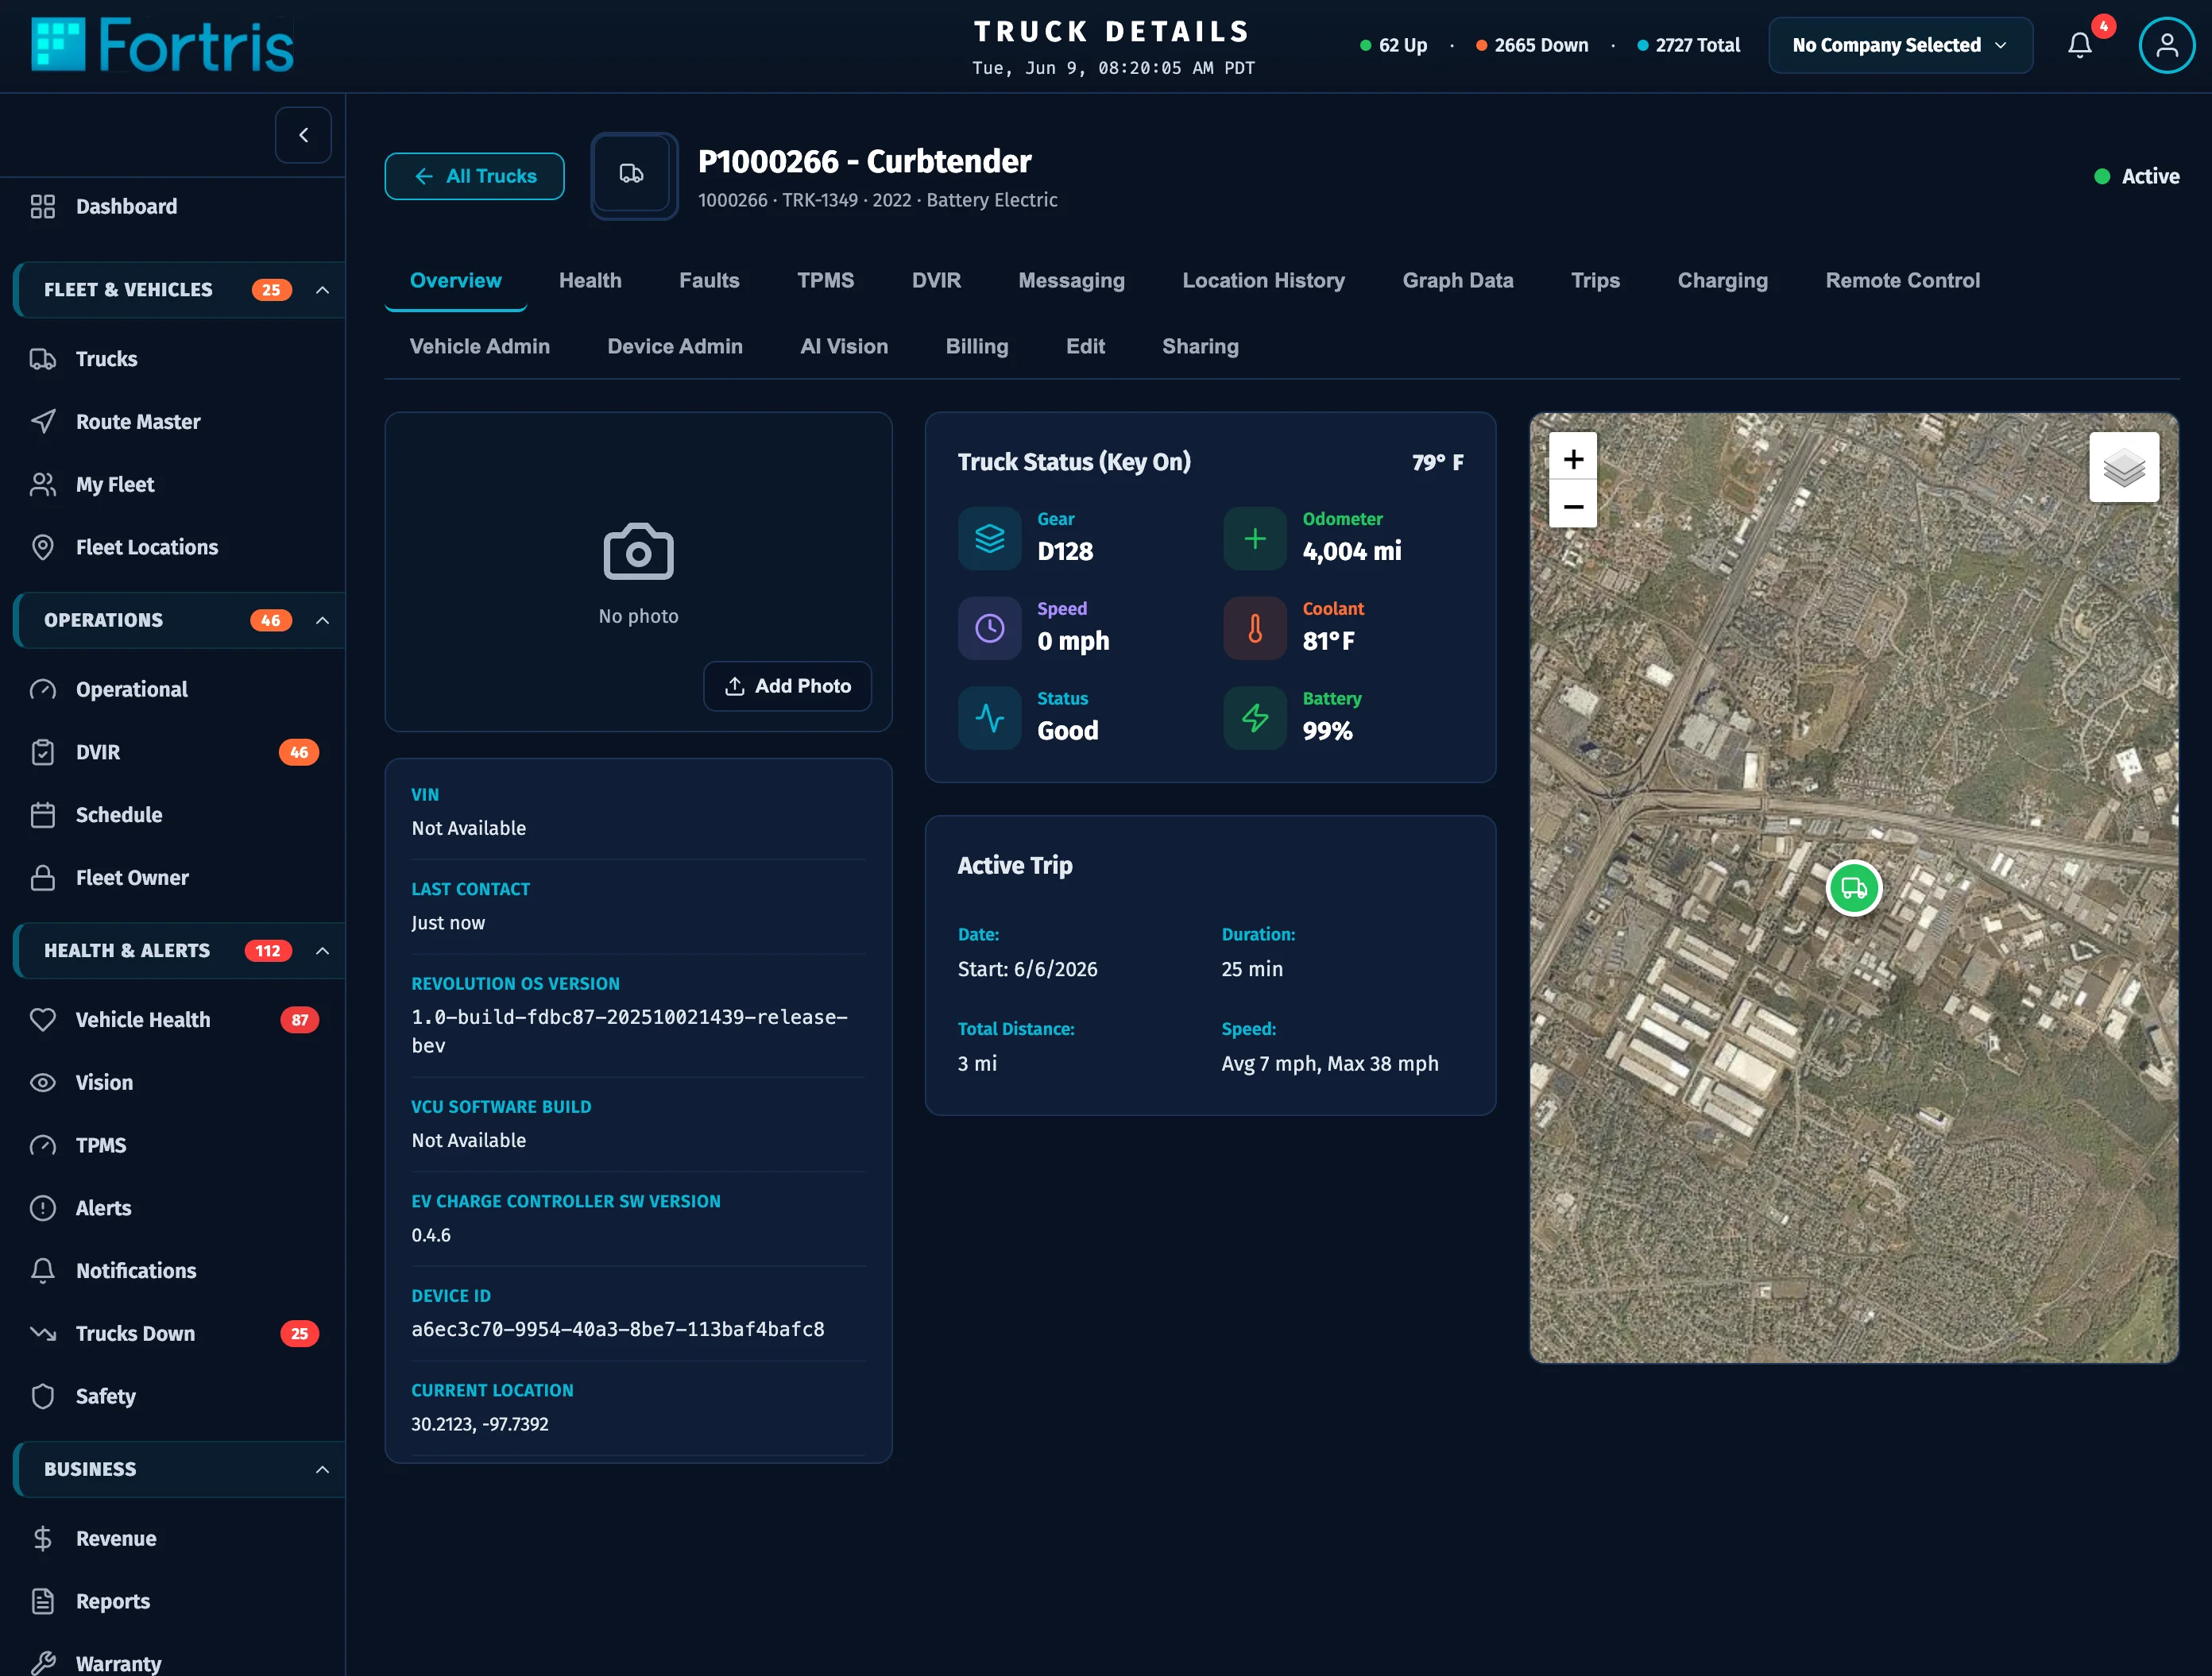
Task: Switch to the Health tab
Action: 590,280
